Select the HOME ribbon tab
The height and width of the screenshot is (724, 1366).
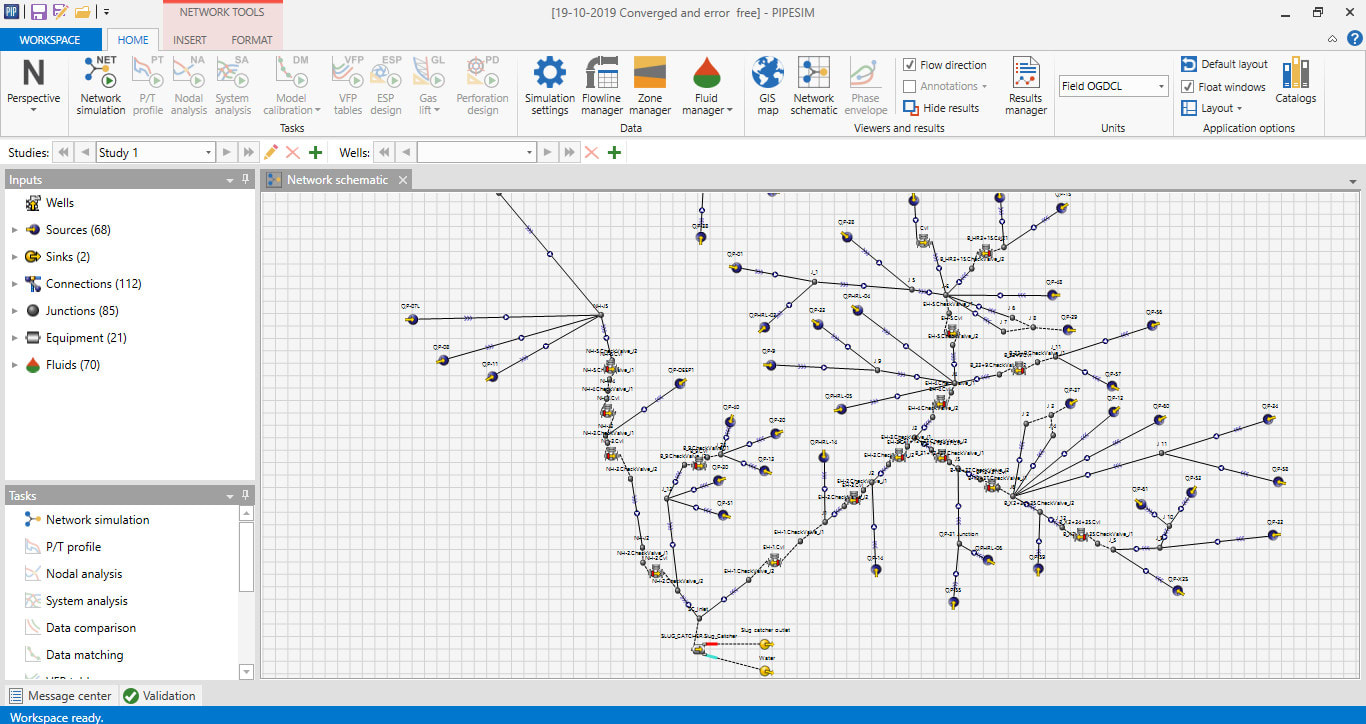133,40
